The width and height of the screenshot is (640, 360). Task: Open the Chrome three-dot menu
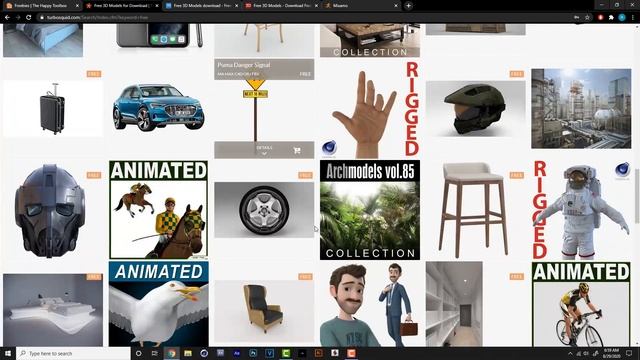point(633,18)
